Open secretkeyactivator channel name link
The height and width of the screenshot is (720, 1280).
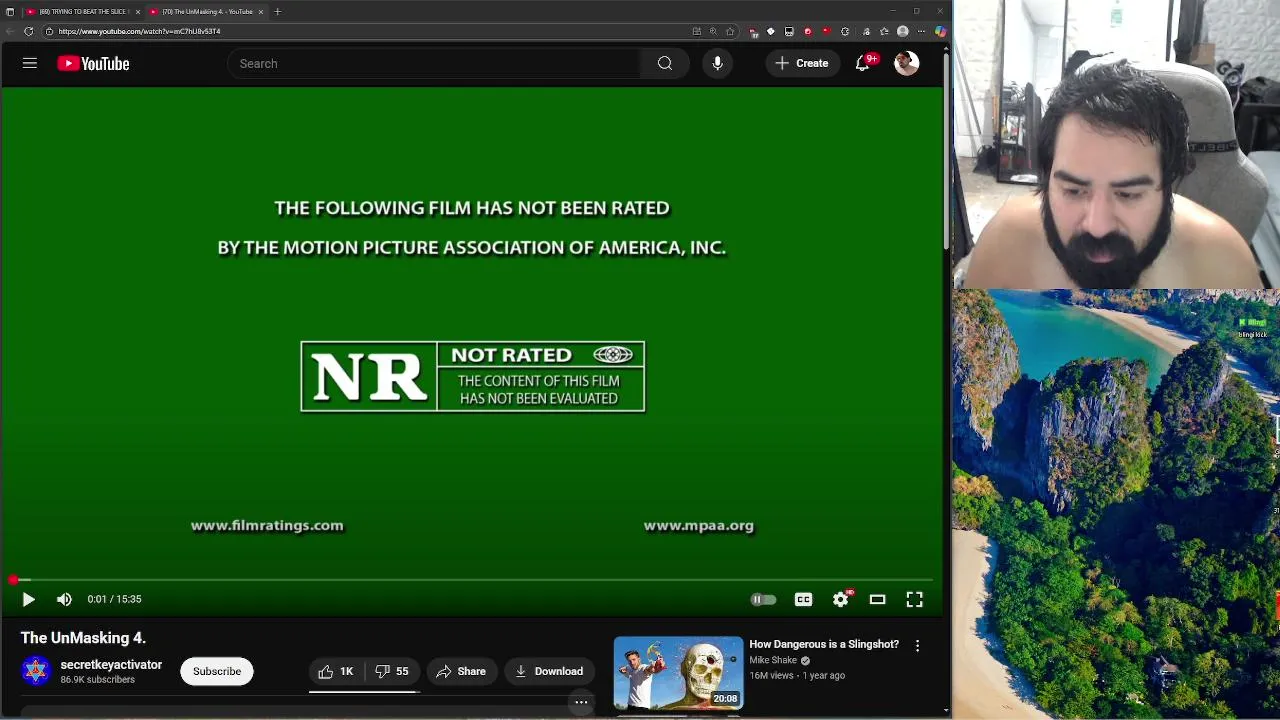111,664
